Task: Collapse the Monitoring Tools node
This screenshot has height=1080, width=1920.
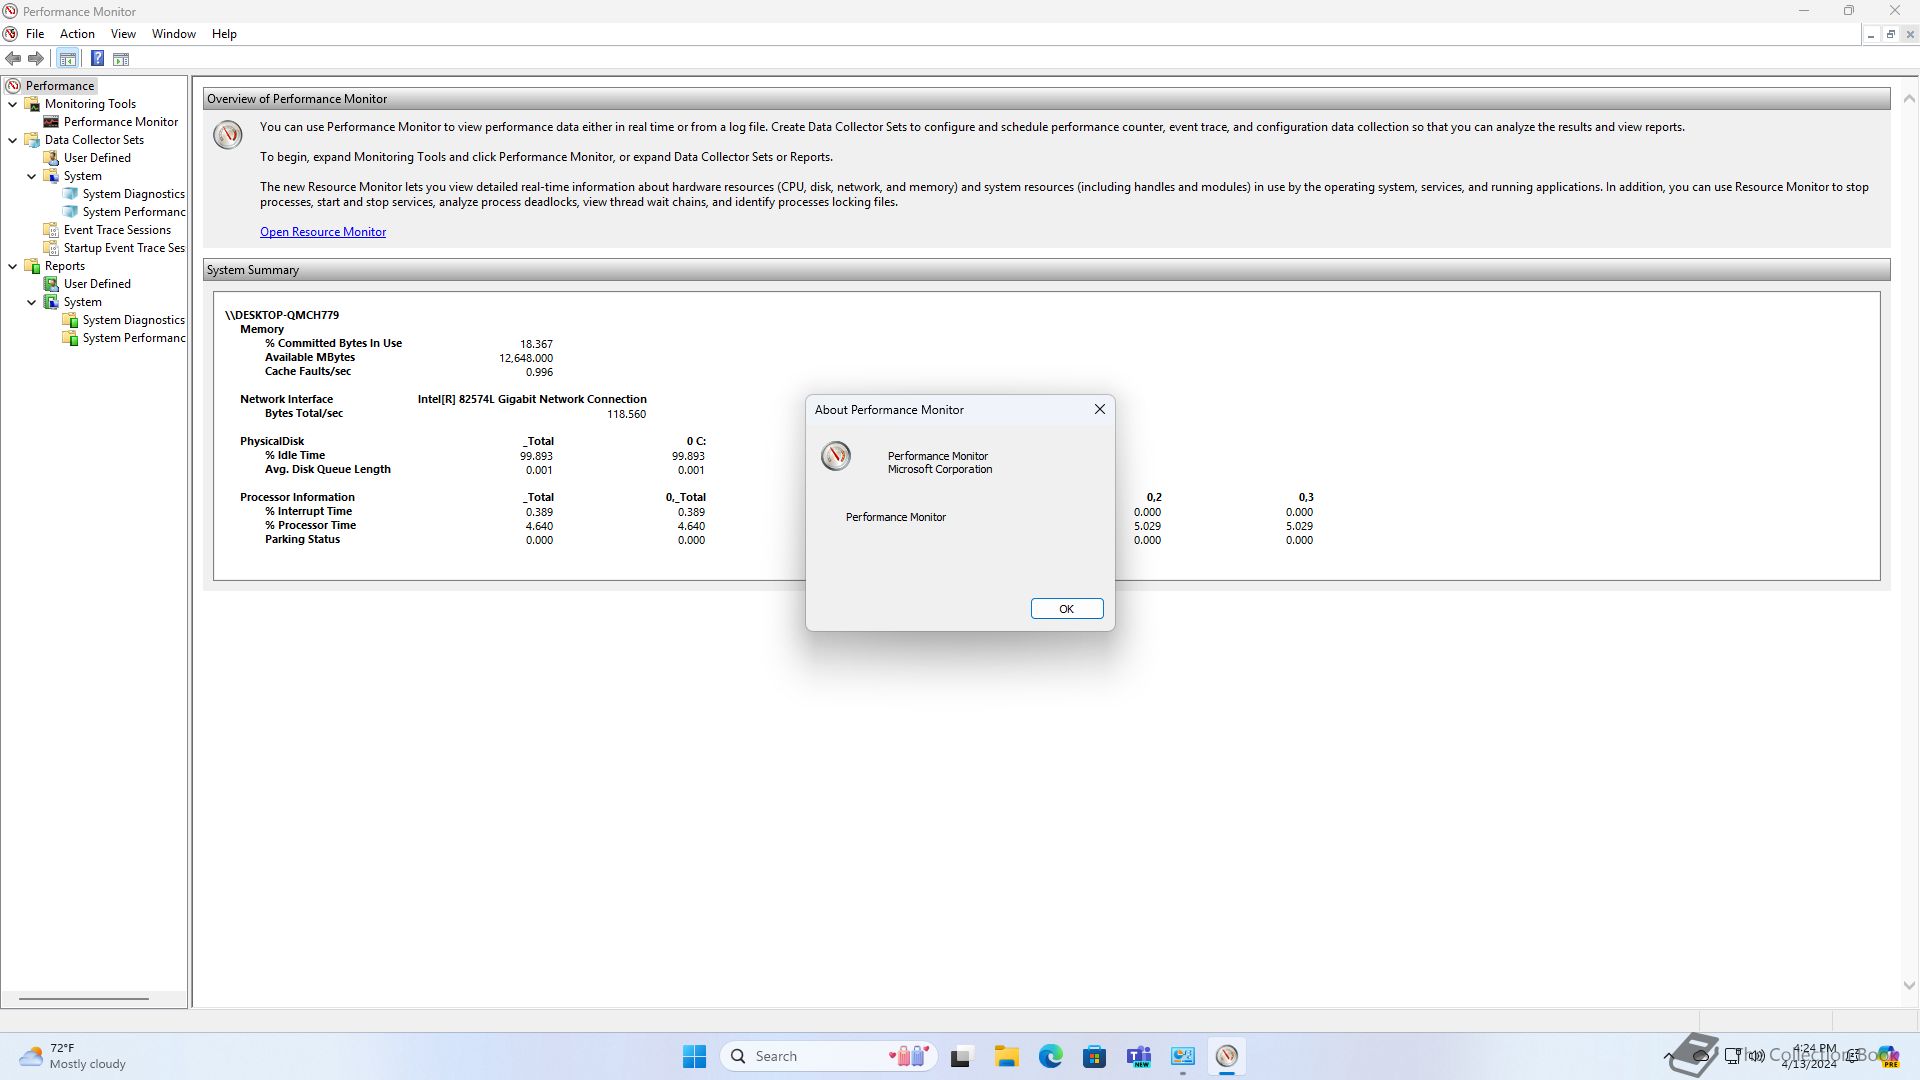Action: [13, 104]
